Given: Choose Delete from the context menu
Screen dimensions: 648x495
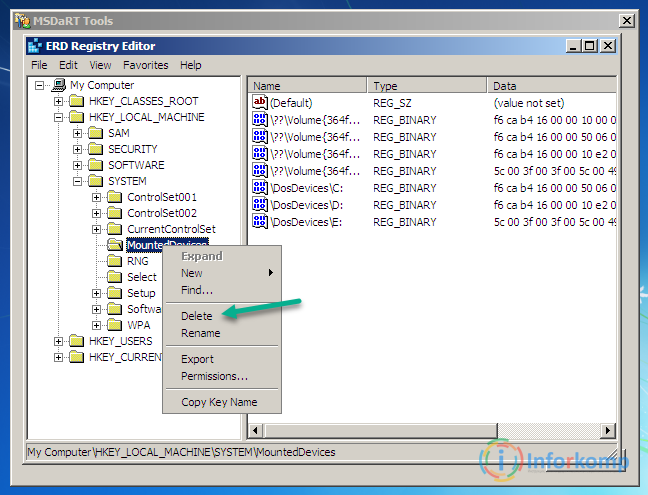Looking at the screenshot, I should pyautogui.click(x=222, y=316).
